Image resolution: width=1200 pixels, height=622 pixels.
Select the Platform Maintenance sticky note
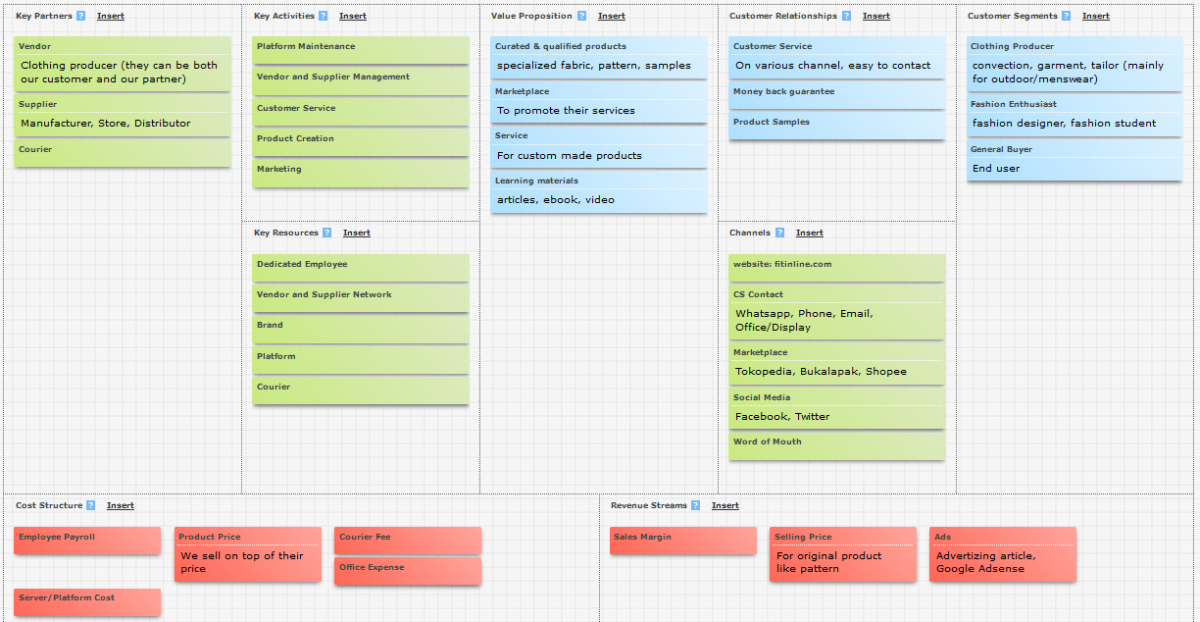360,50
